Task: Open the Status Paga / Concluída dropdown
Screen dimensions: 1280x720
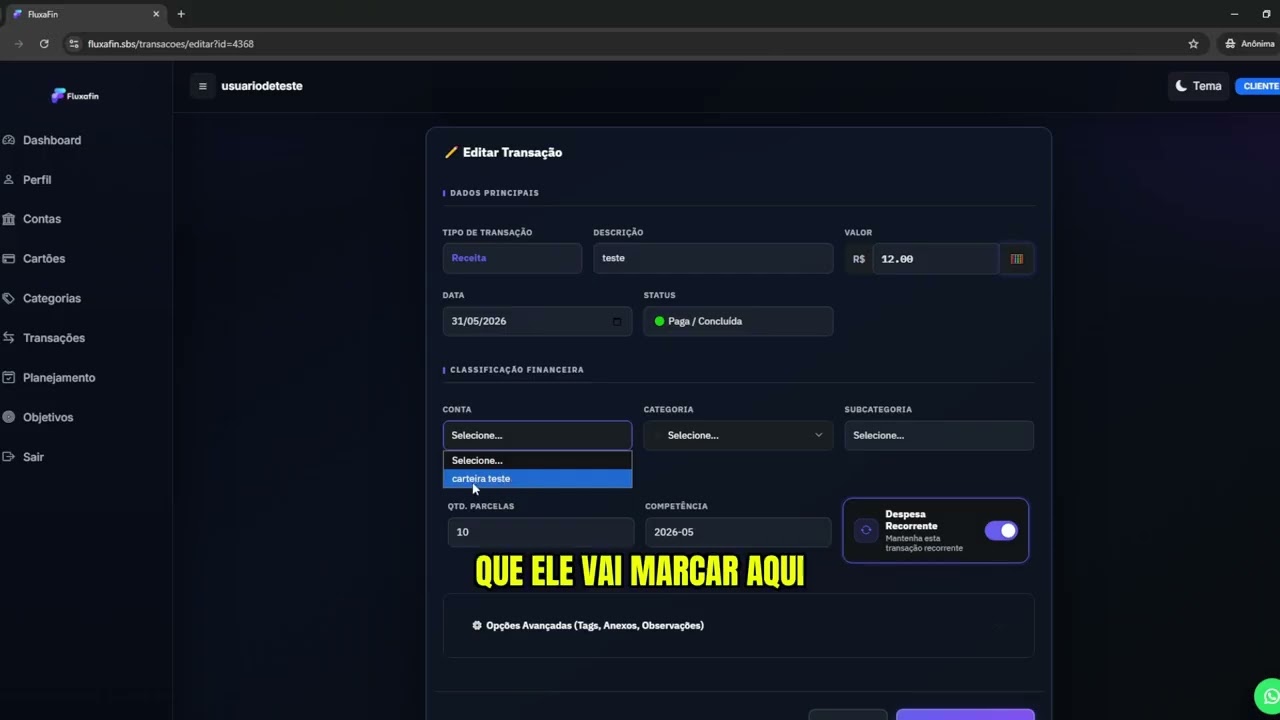Action: click(x=738, y=321)
